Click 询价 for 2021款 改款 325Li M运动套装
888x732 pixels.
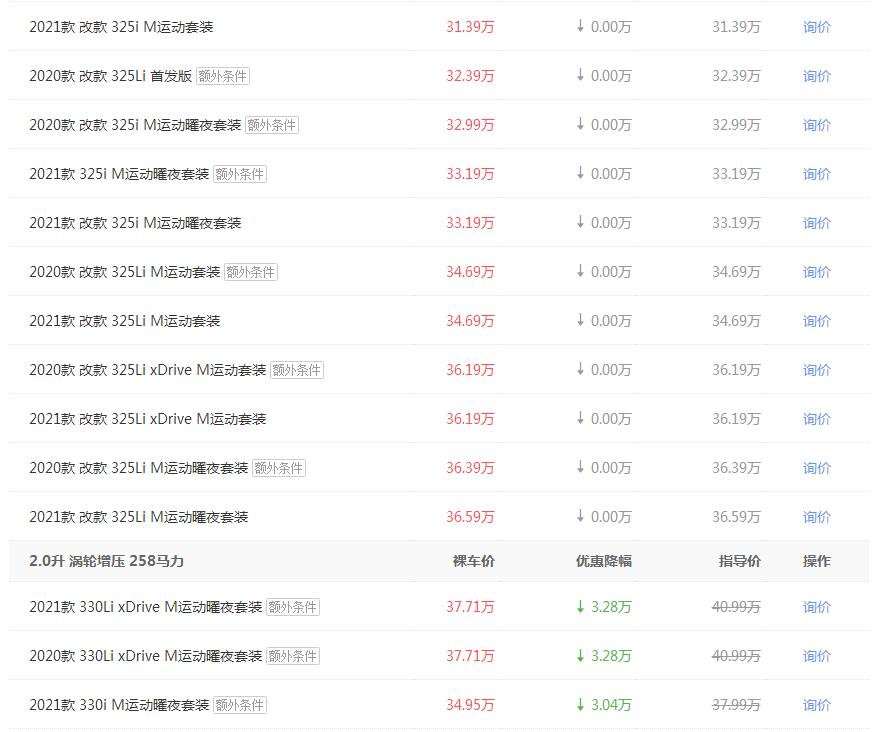point(816,321)
